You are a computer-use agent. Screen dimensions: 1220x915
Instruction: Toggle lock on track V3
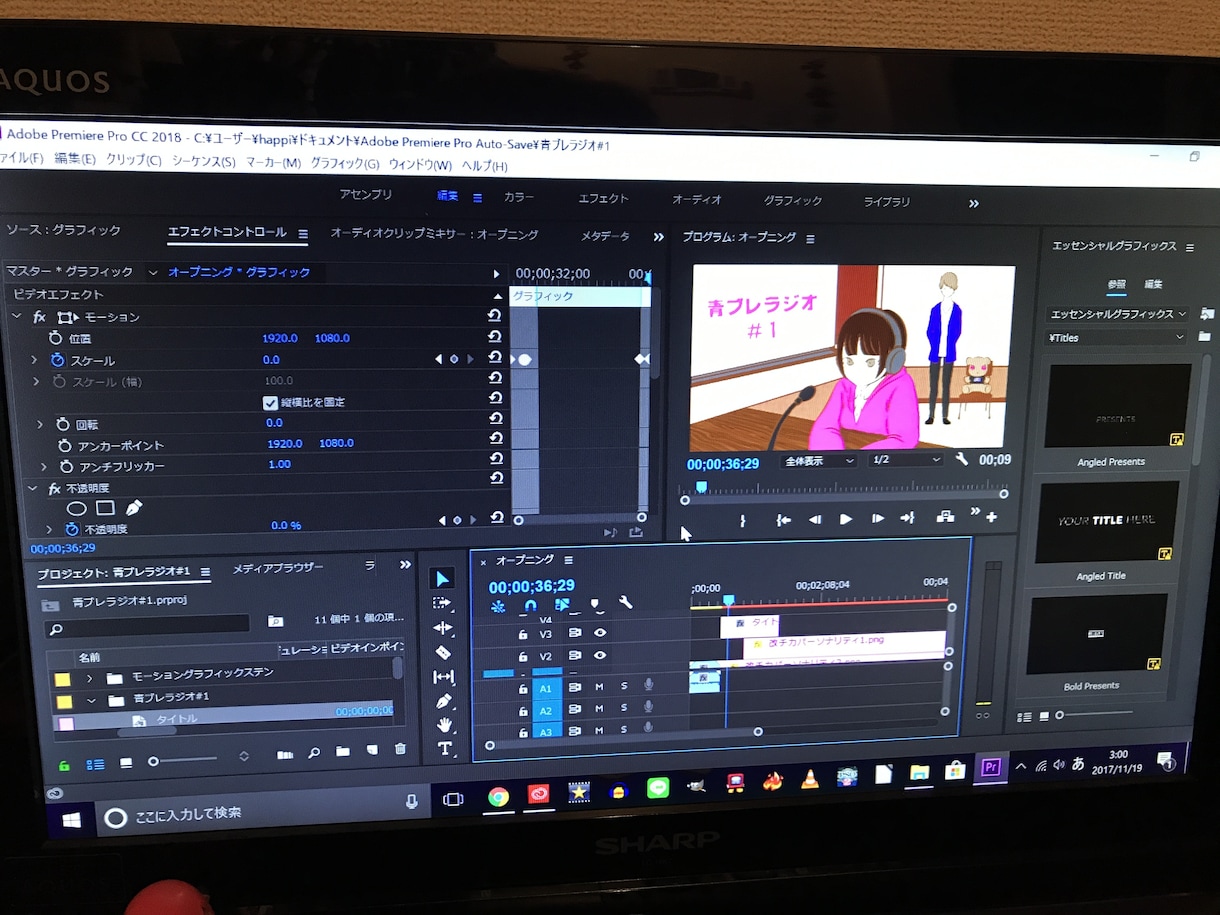pyautogui.click(x=522, y=634)
